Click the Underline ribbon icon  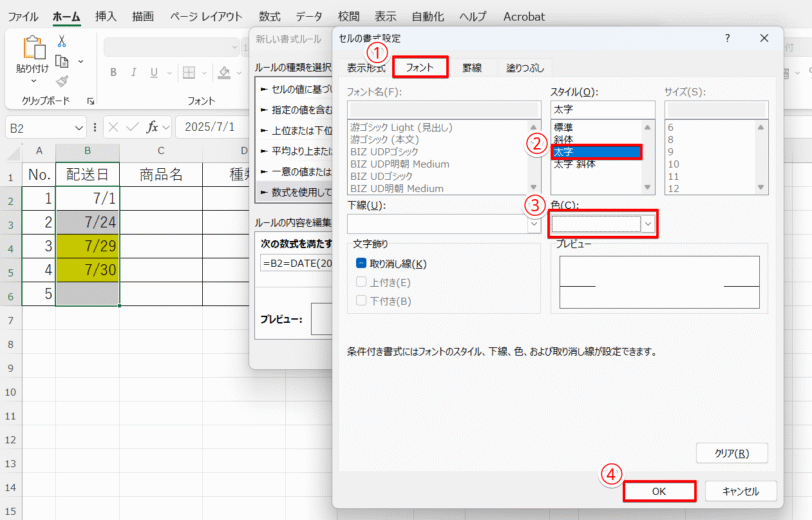(154, 73)
